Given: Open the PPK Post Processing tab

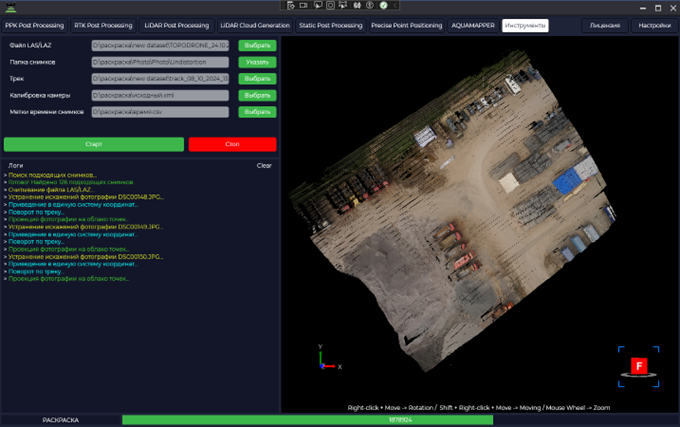Looking at the screenshot, I should [34, 26].
